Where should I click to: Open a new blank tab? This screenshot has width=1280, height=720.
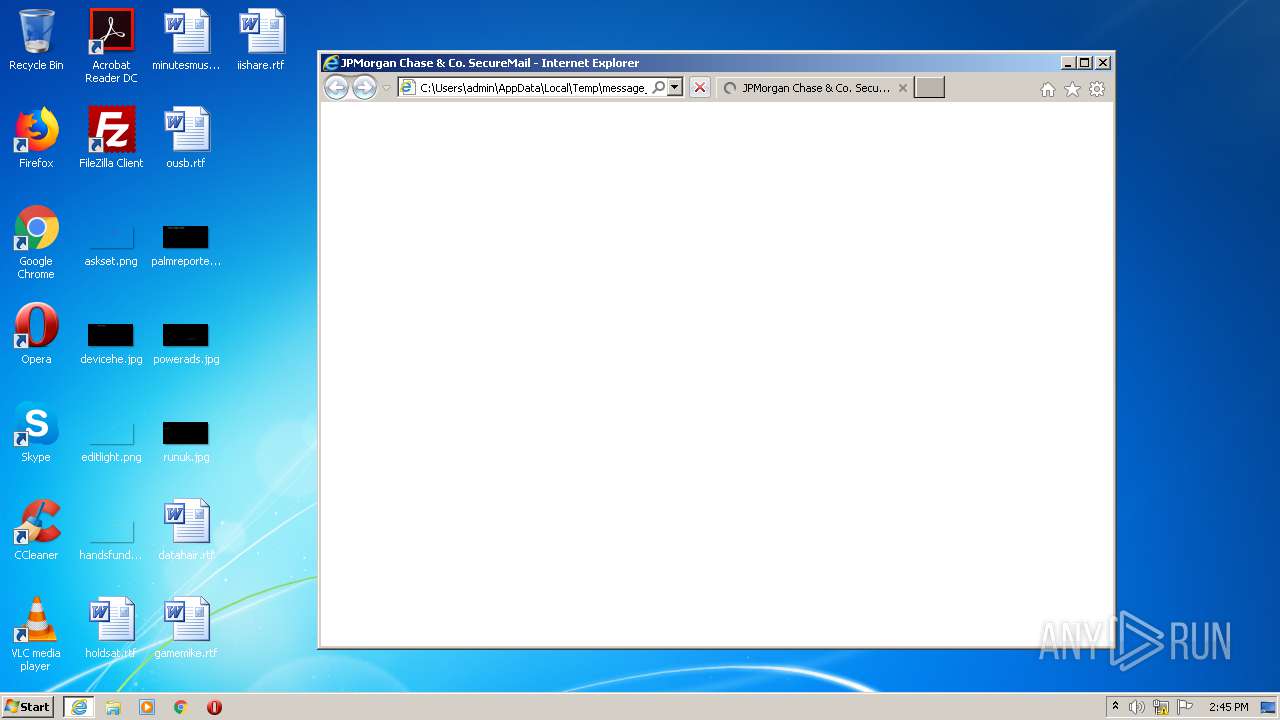pyautogui.click(x=929, y=88)
